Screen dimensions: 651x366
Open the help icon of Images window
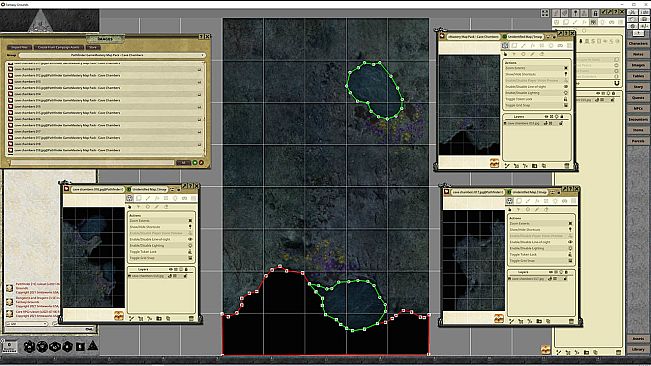click(x=201, y=37)
